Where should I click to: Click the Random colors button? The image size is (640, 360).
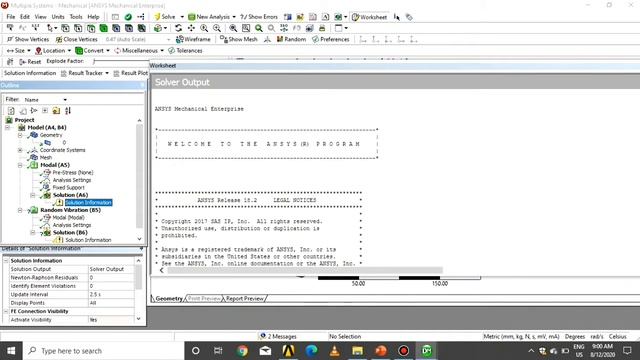291,39
